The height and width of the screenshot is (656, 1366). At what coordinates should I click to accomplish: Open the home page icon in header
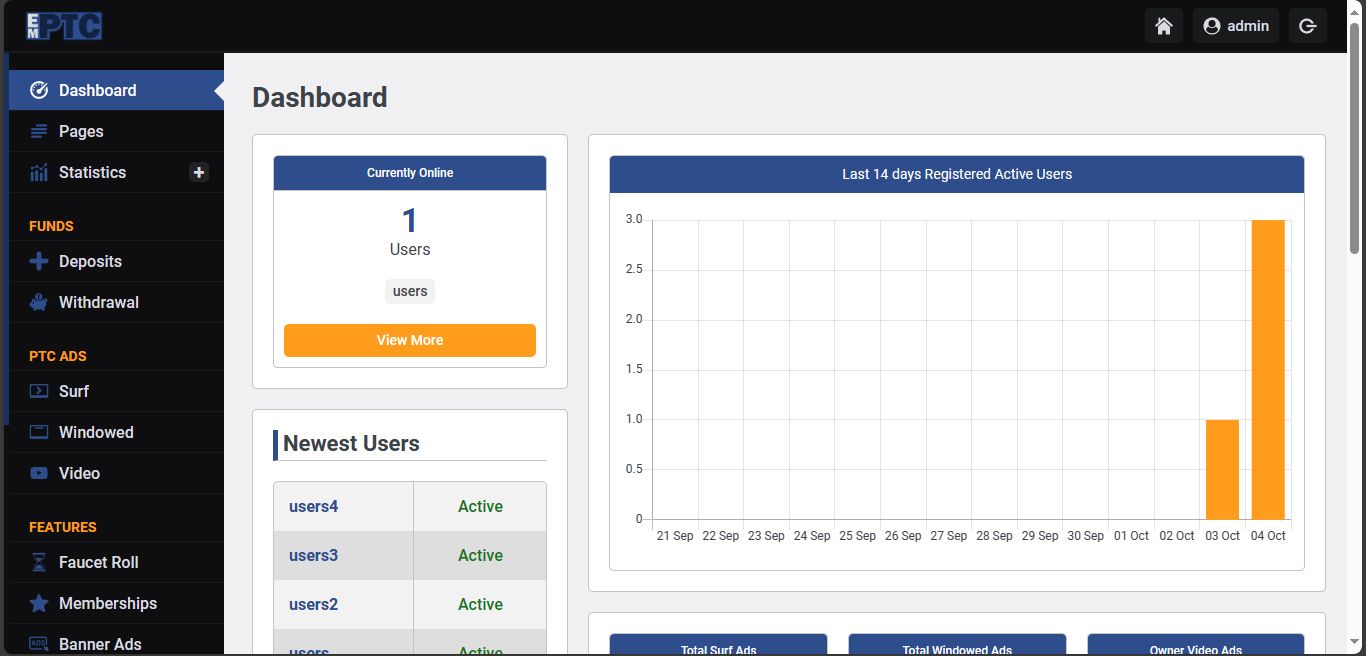click(1164, 26)
